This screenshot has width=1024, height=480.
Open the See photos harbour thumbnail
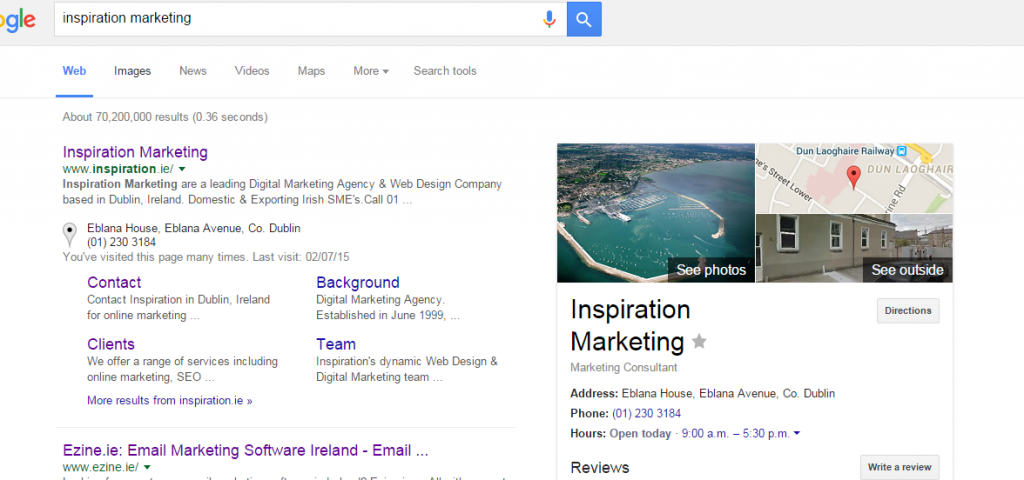click(x=656, y=213)
